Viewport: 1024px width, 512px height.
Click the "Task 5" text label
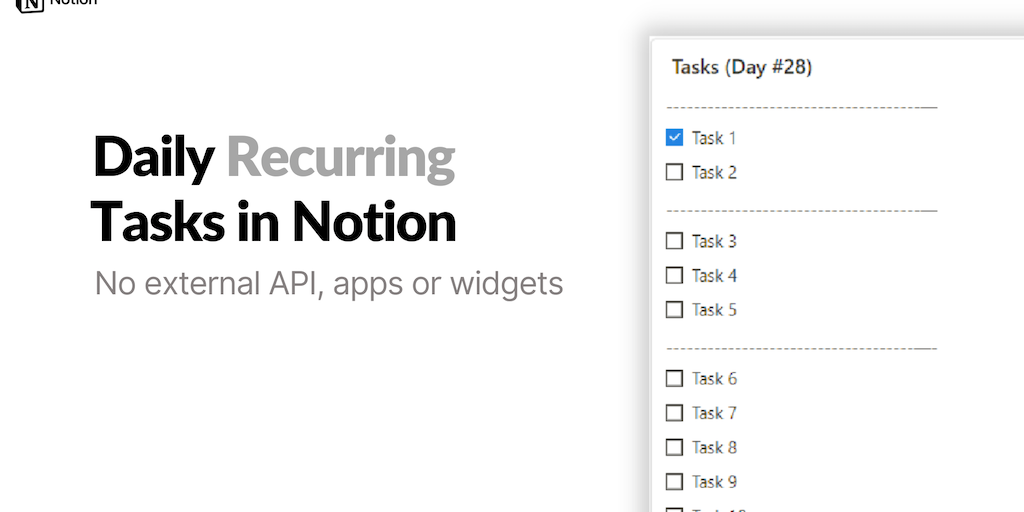[714, 310]
